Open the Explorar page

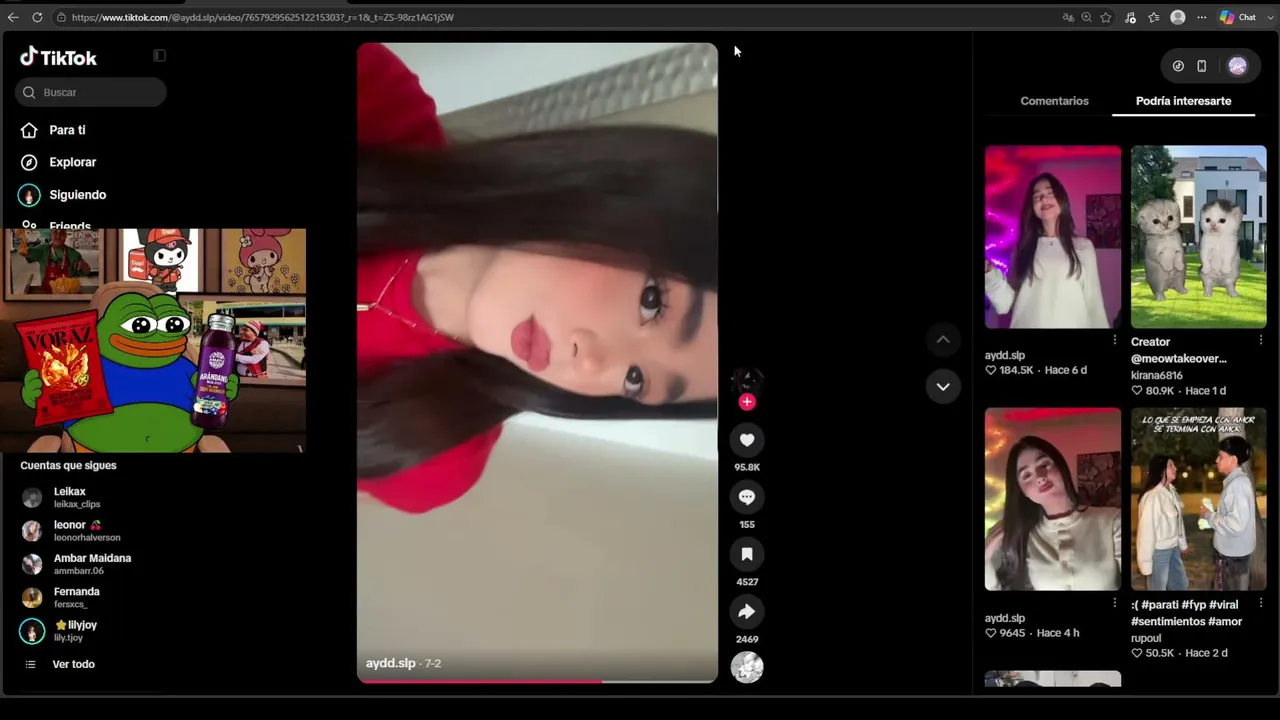[x=72, y=162]
